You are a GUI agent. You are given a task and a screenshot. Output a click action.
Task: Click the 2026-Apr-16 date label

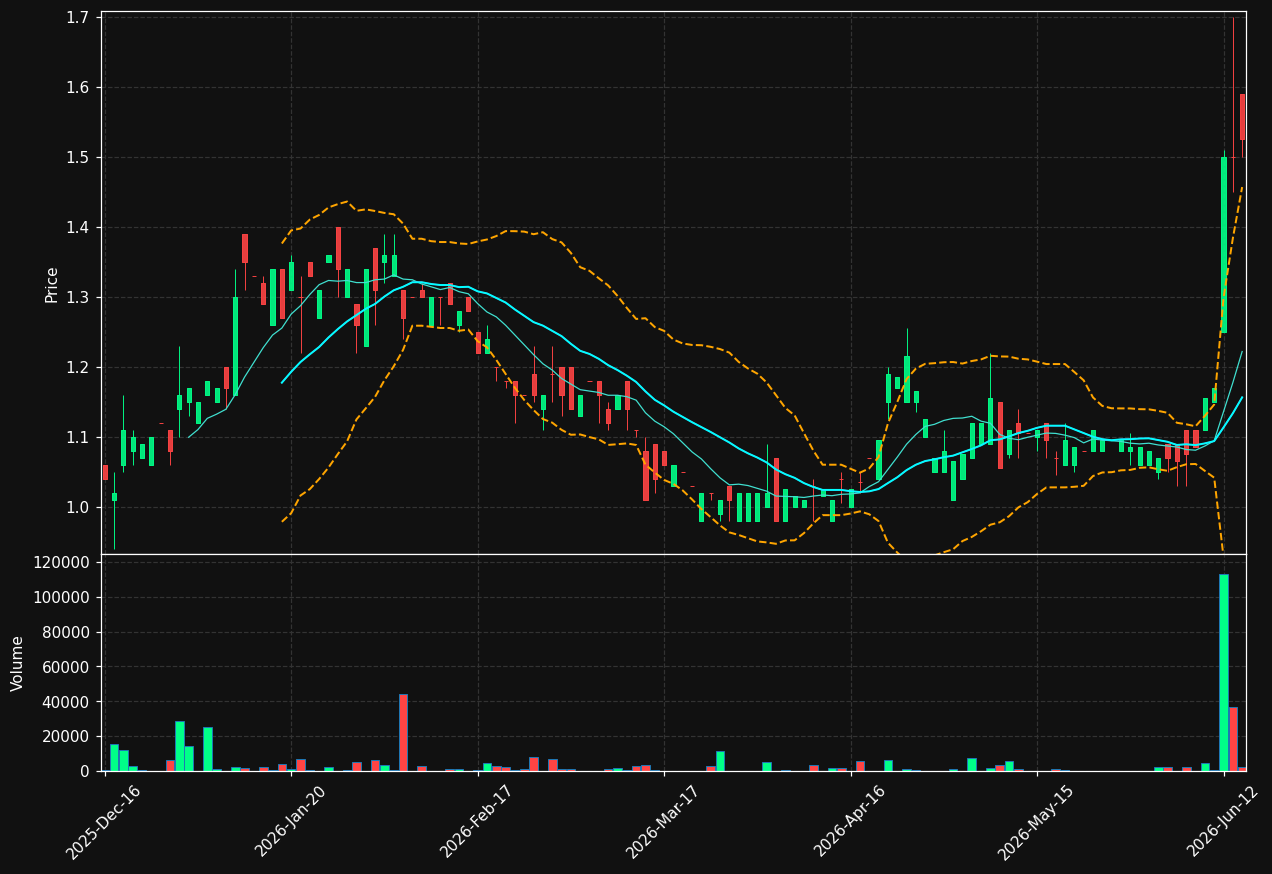click(850, 821)
